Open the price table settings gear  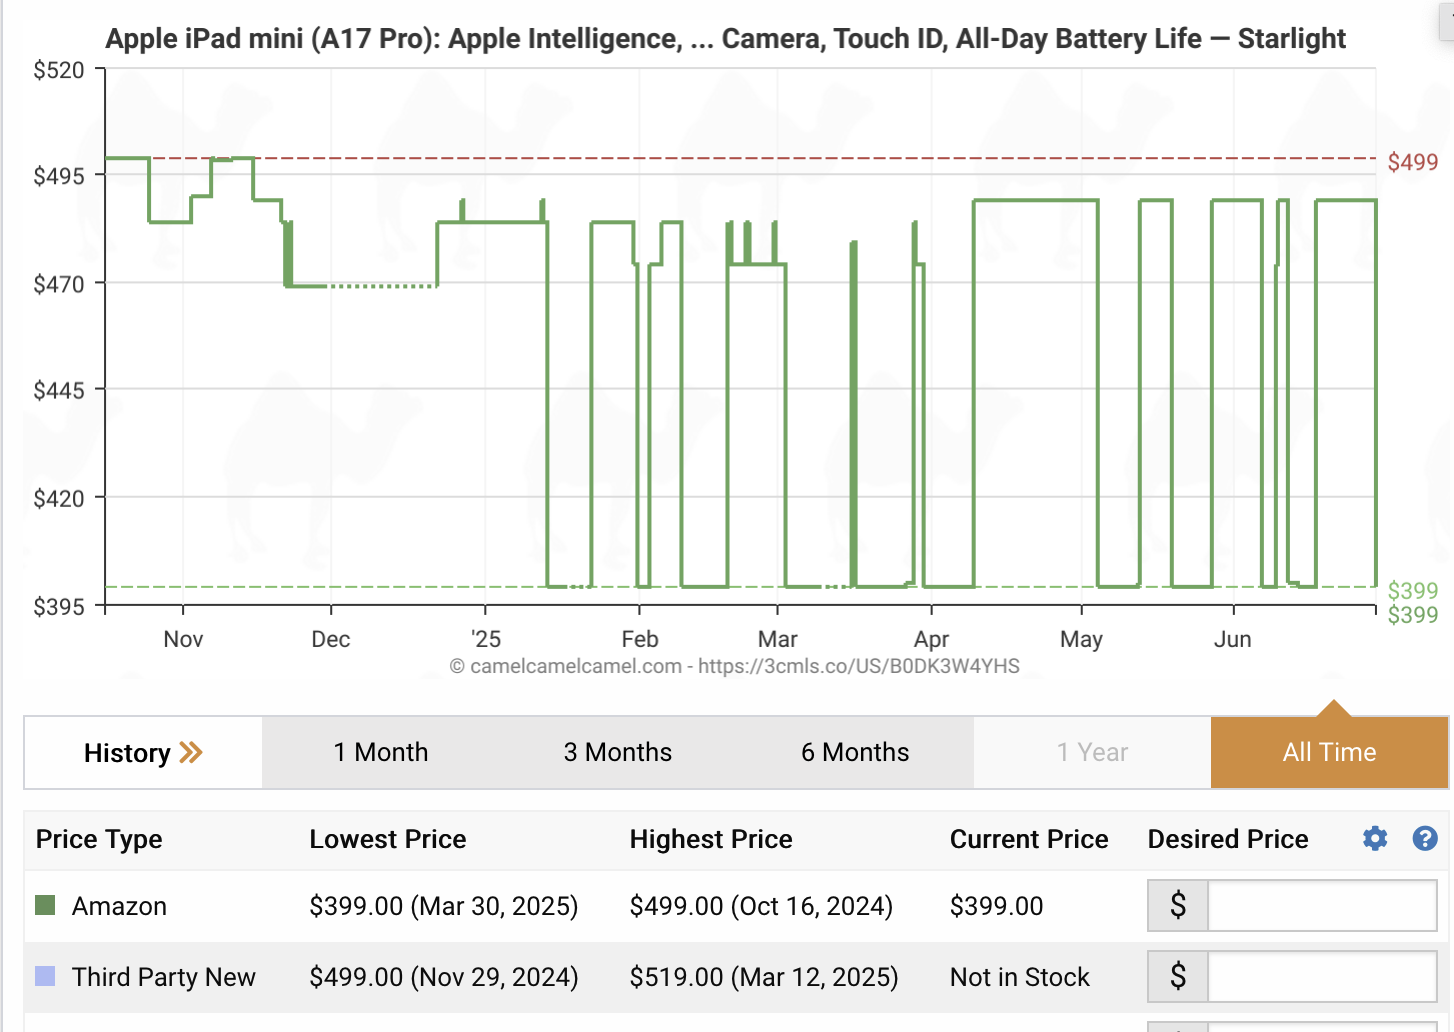pyautogui.click(x=1375, y=839)
